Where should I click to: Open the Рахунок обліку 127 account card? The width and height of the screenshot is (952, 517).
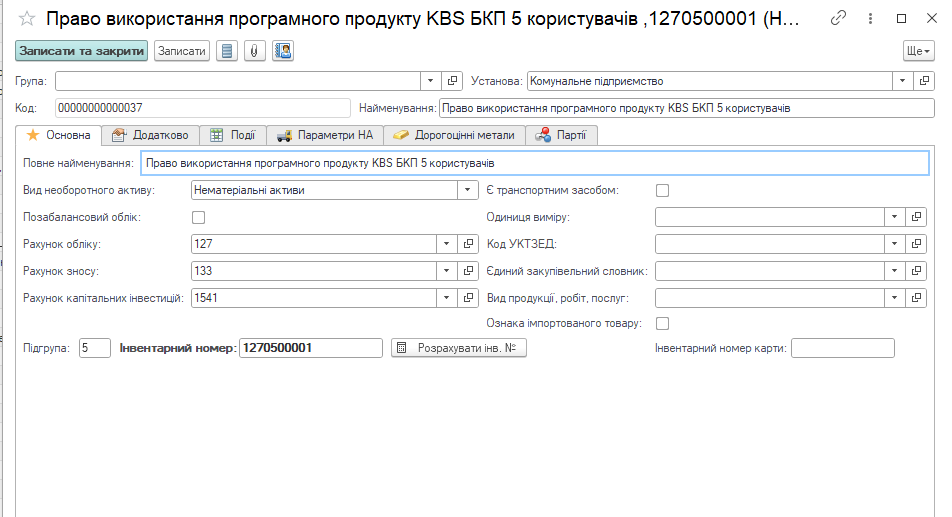coord(468,244)
